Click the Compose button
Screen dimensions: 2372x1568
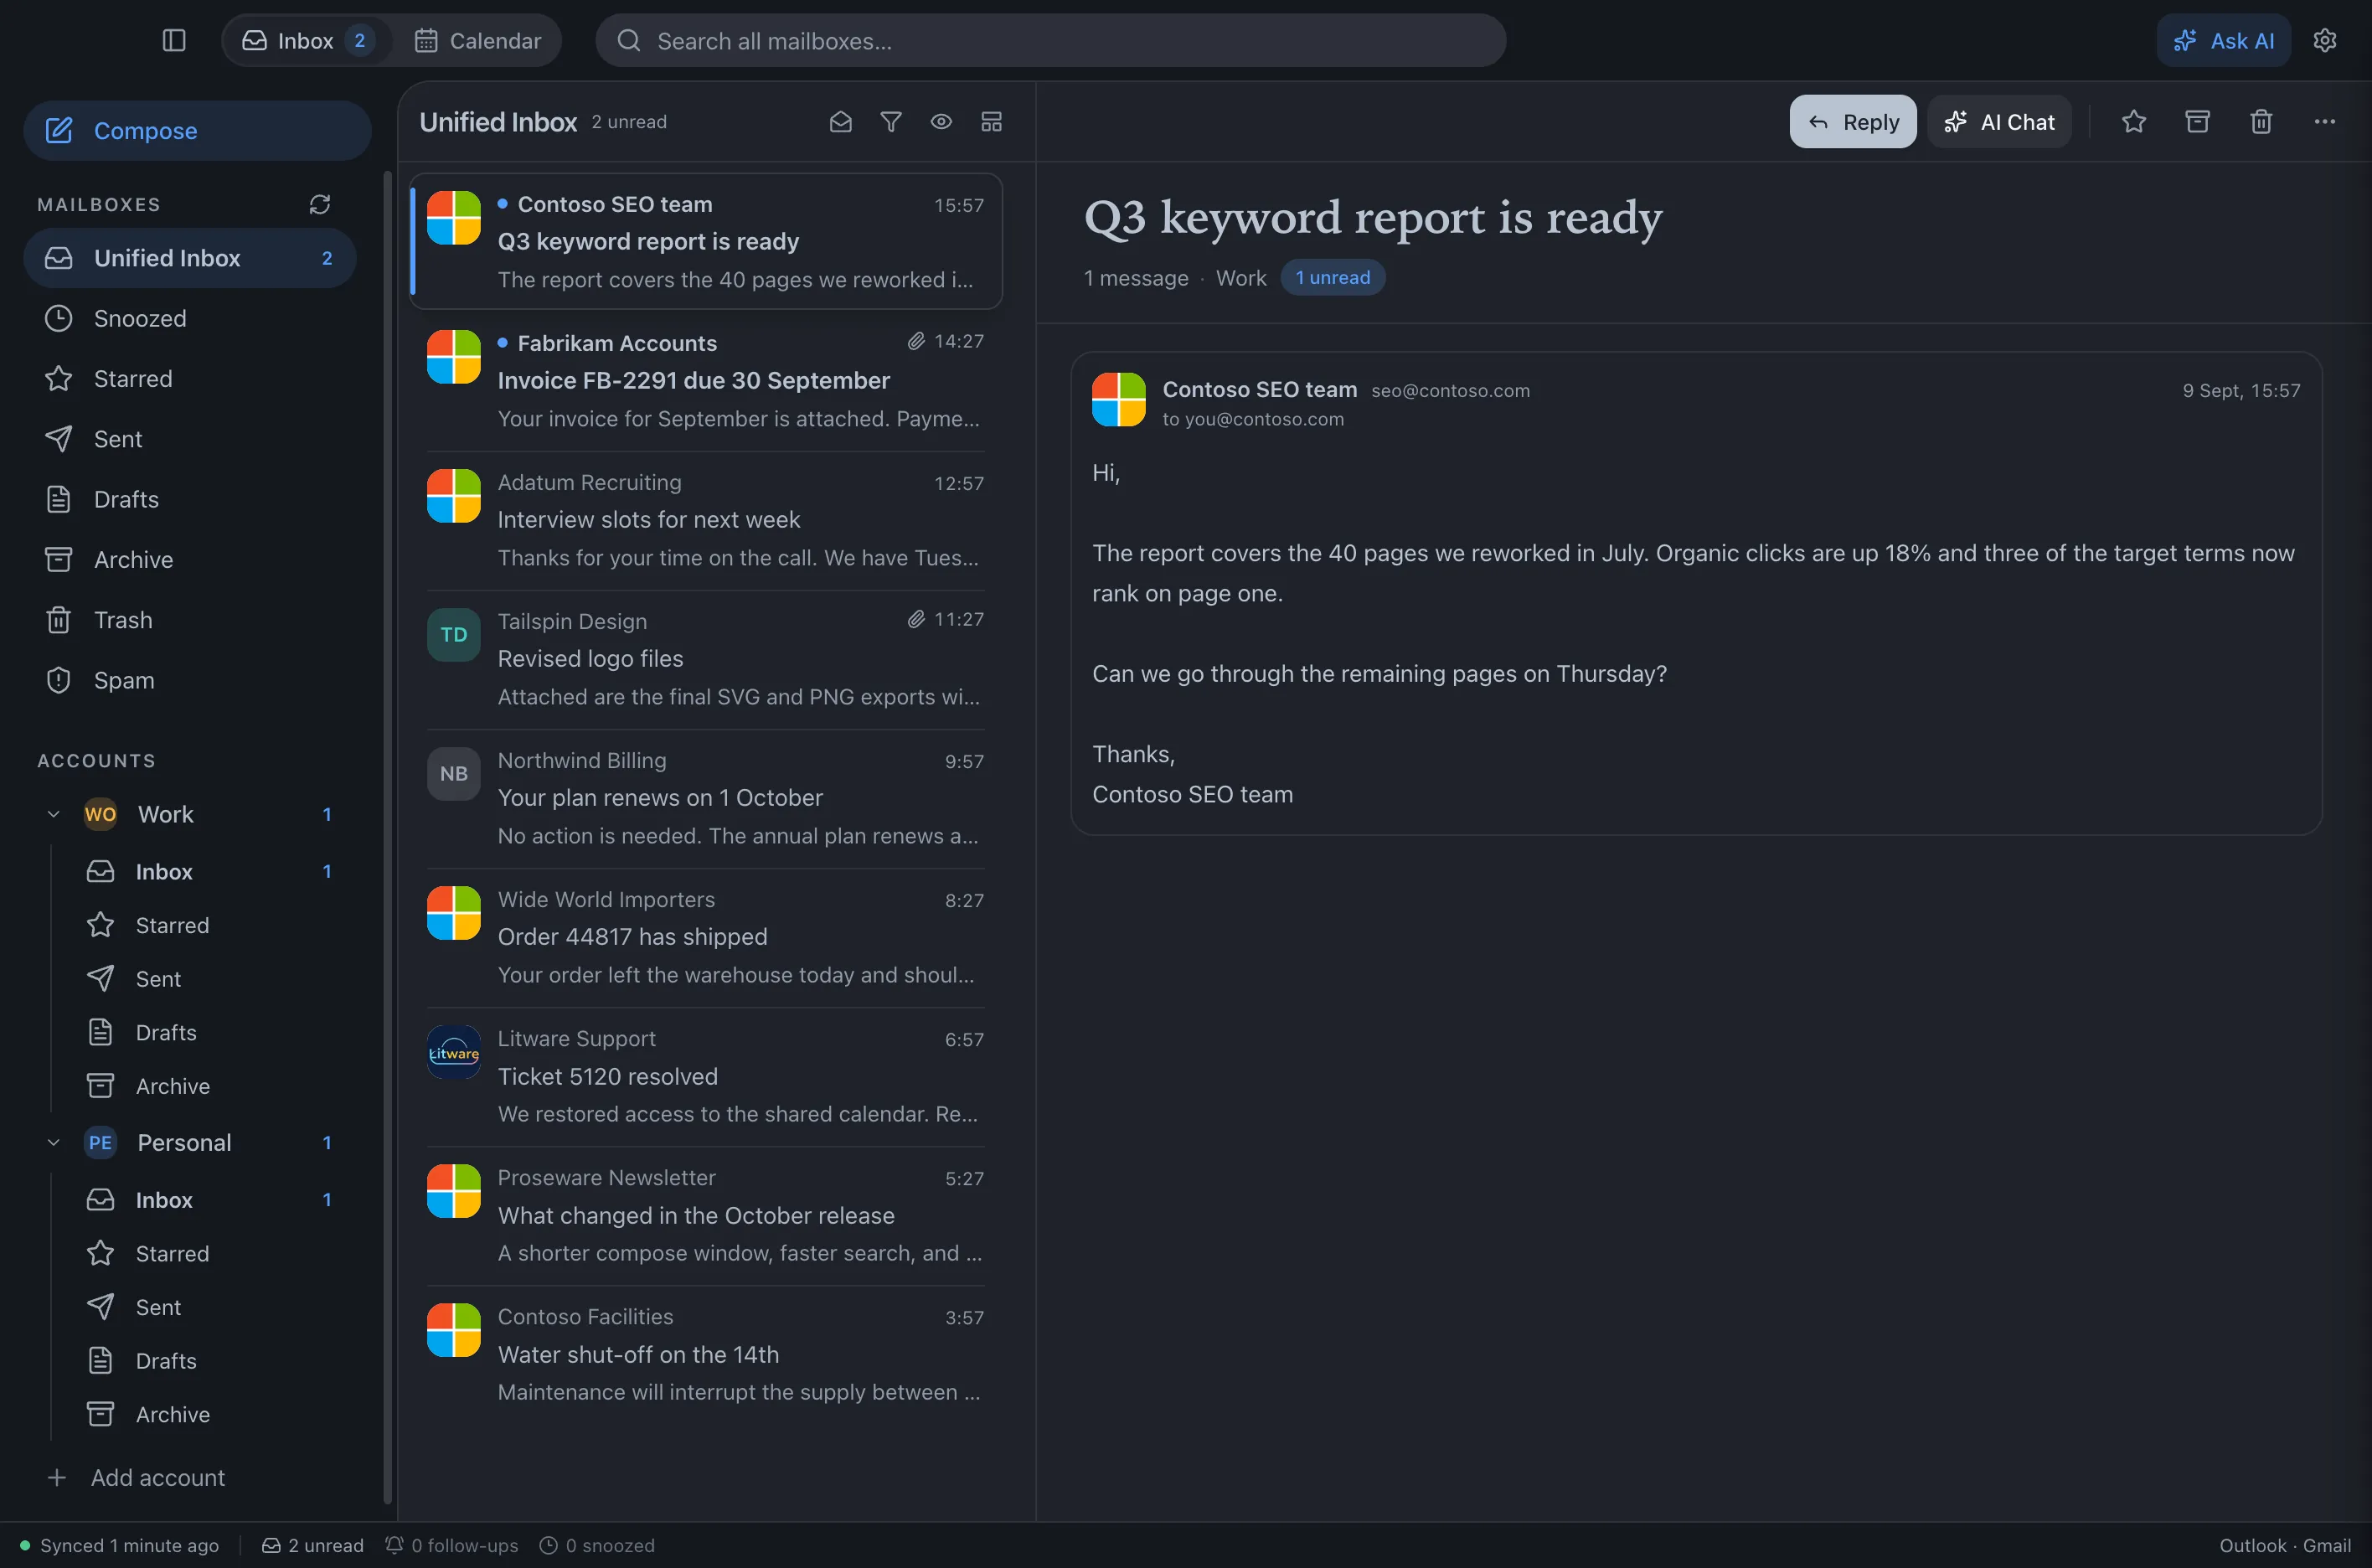click(197, 130)
